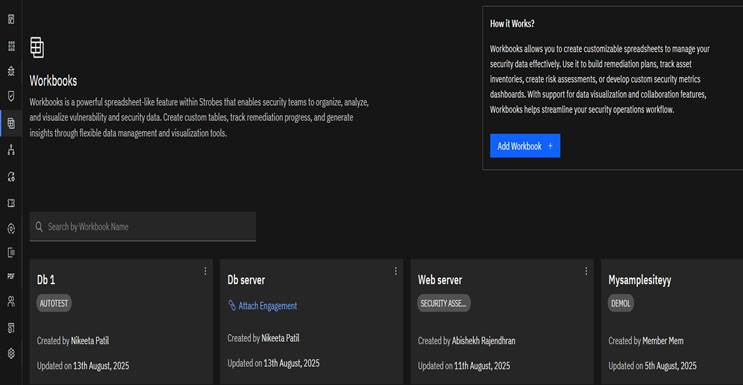
Task: Open the hierarchy tree icon in sidebar
Action: point(11,150)
